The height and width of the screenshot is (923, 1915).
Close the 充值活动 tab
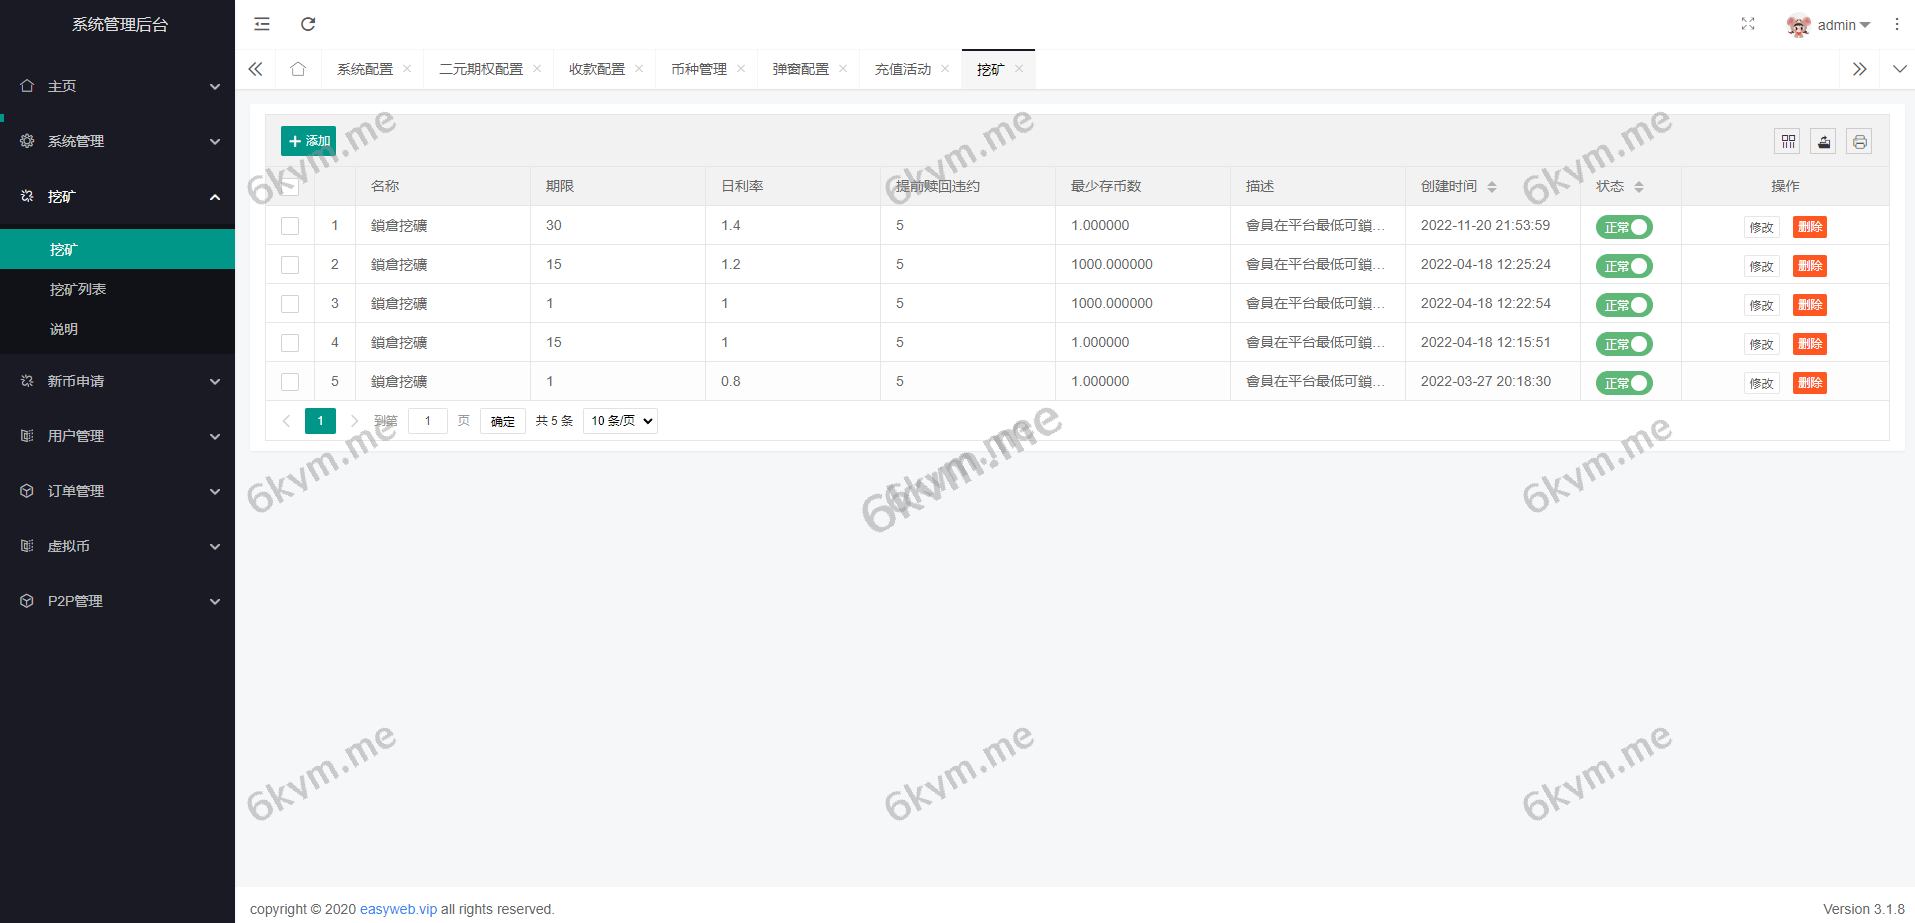pyautogui.click(x=944, y=68)
